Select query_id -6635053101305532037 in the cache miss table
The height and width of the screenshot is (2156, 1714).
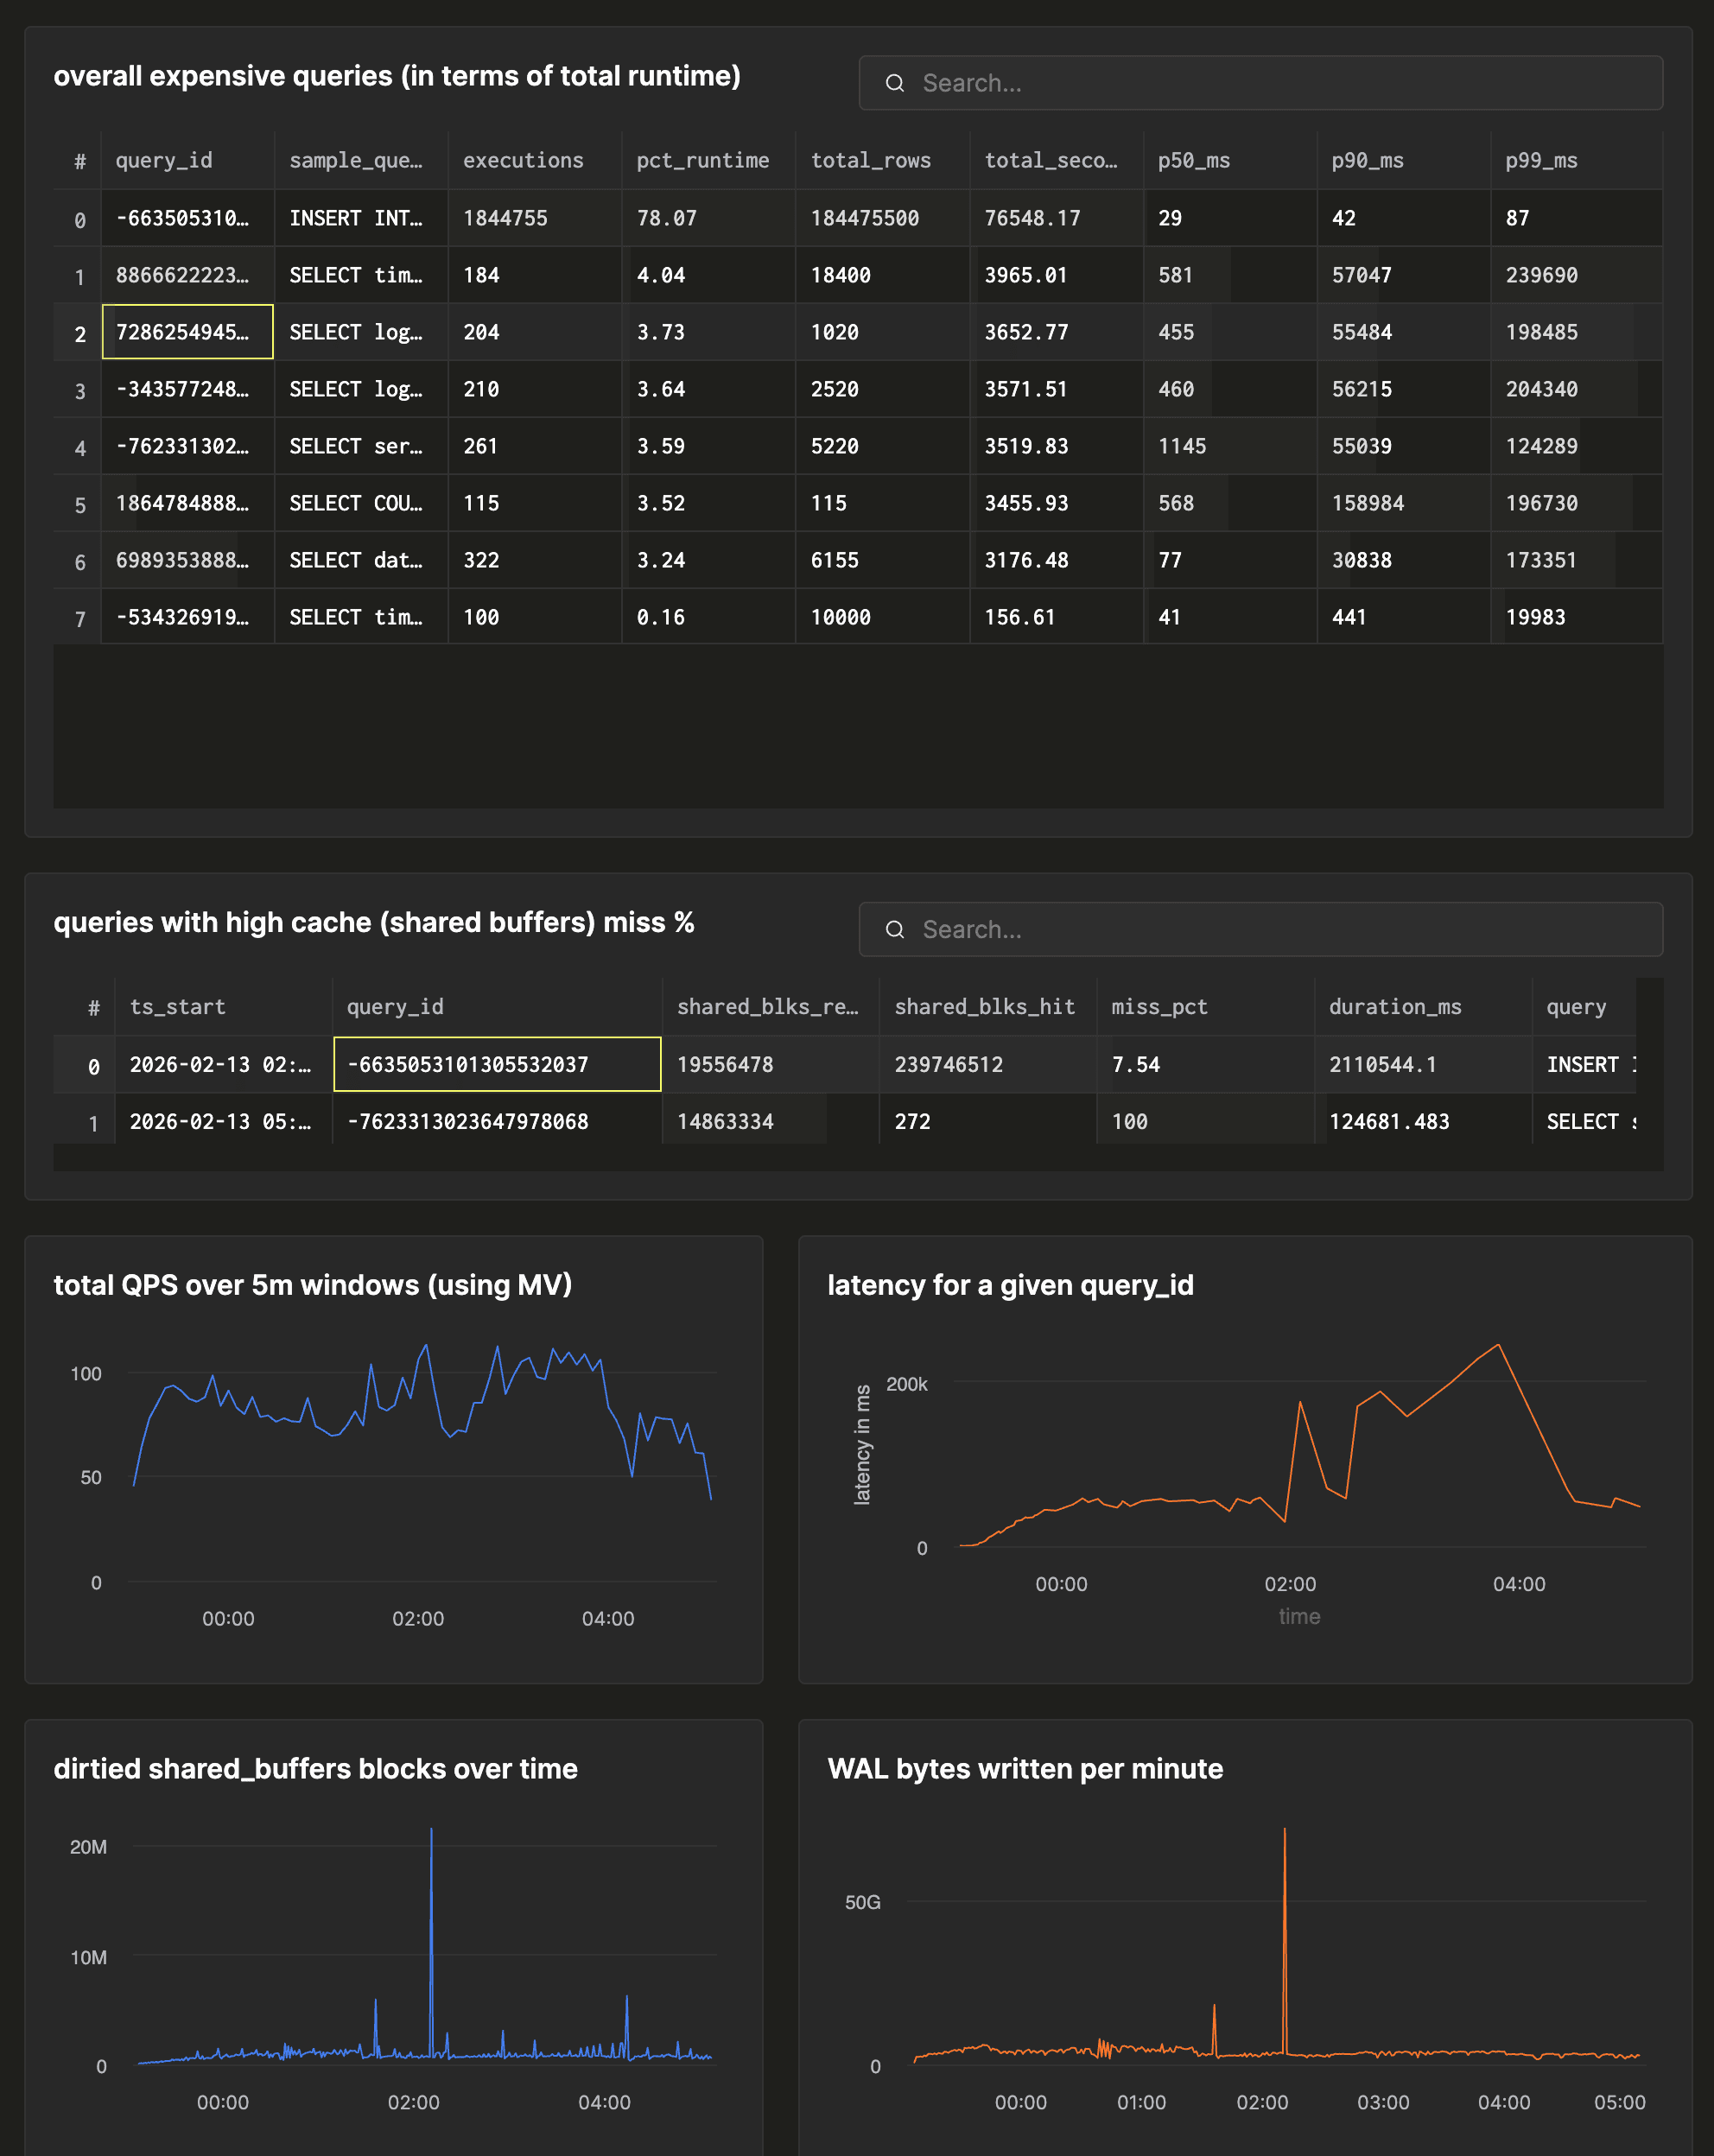click(x=496, y=1064)
